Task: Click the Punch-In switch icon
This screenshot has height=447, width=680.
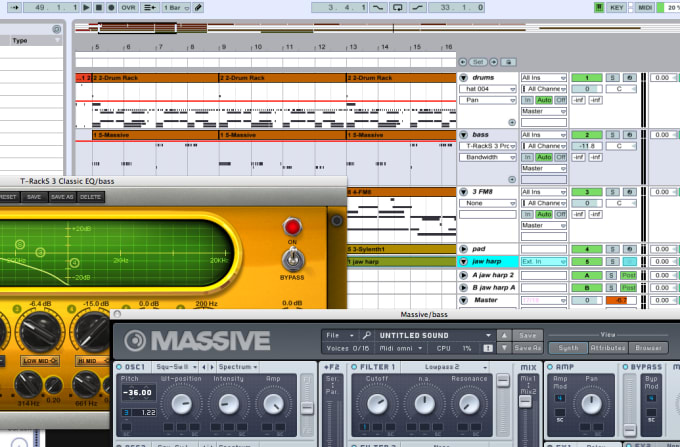Action: click(378, 7)
